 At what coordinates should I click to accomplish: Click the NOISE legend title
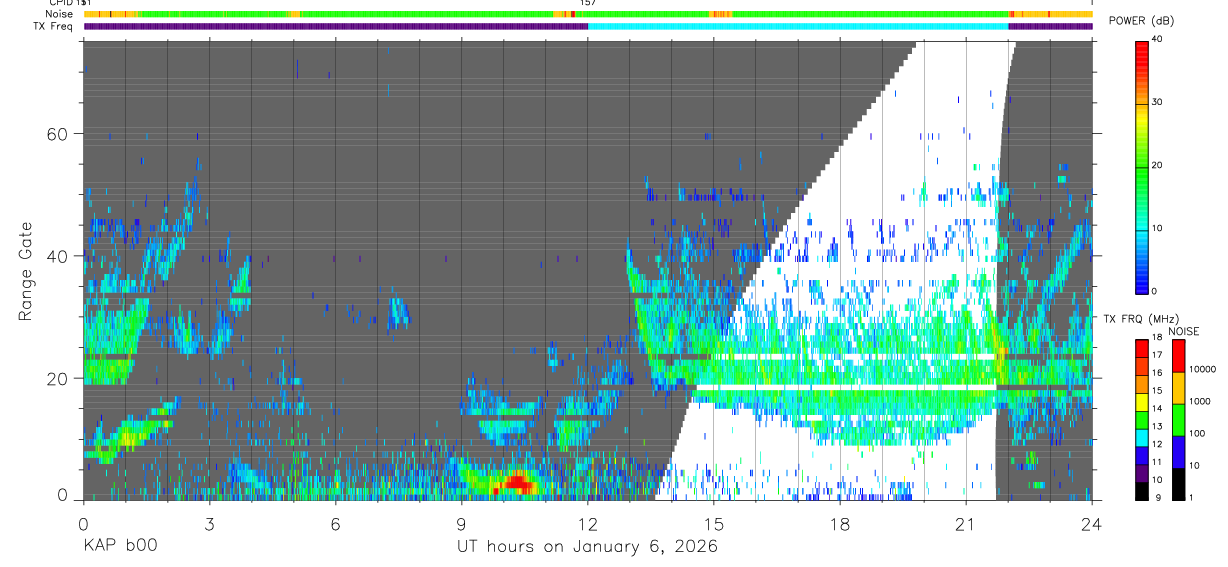pos(1184,331)
